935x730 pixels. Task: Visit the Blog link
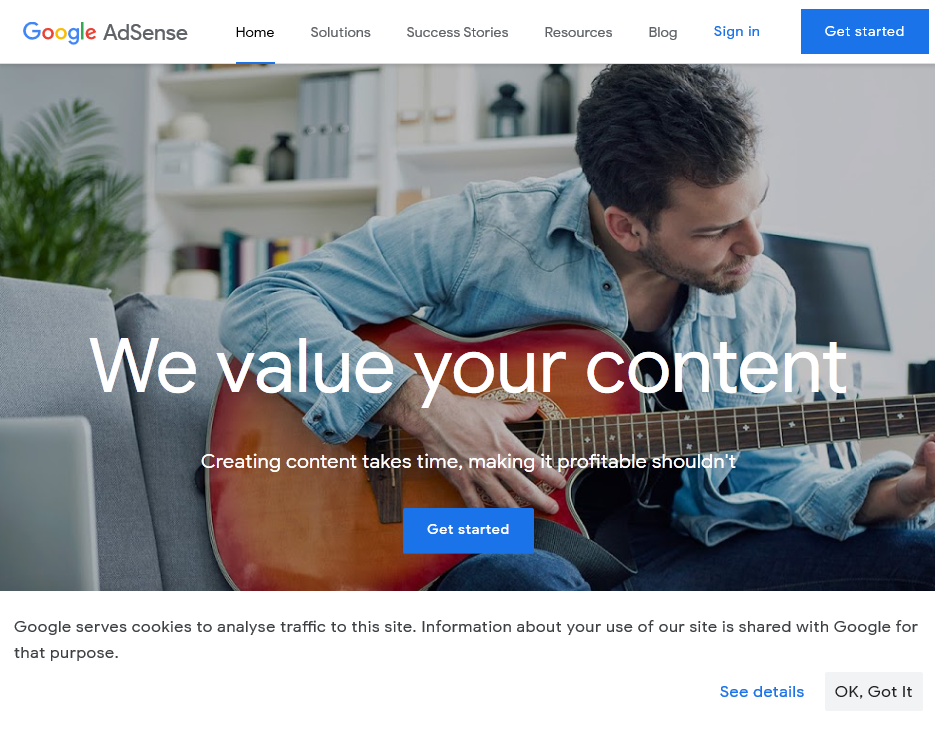662,32
